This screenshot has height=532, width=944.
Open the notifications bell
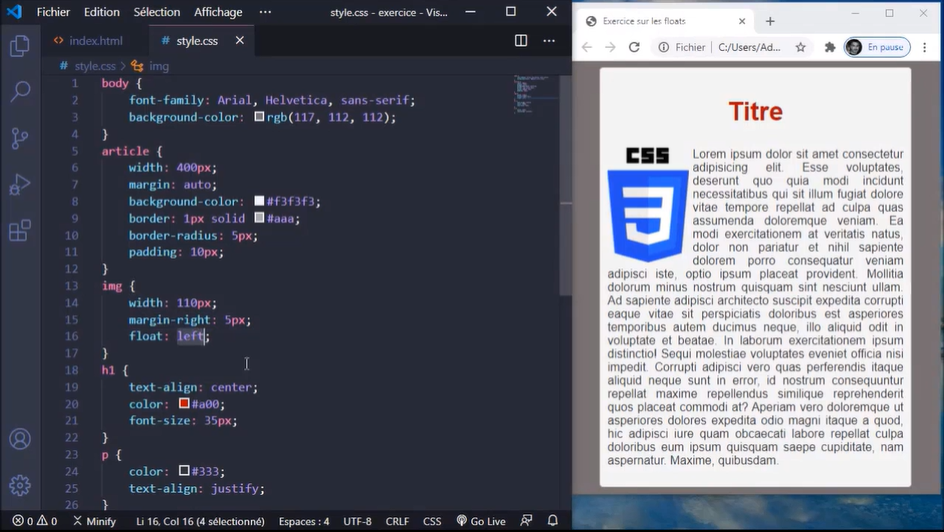(x=553, y=521)
